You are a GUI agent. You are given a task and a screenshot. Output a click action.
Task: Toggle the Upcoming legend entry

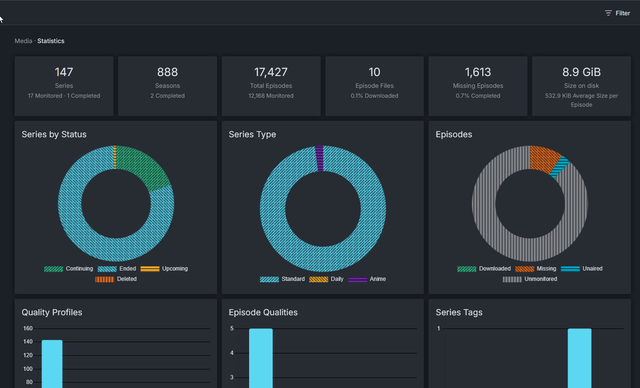click(x=164, y=268)
